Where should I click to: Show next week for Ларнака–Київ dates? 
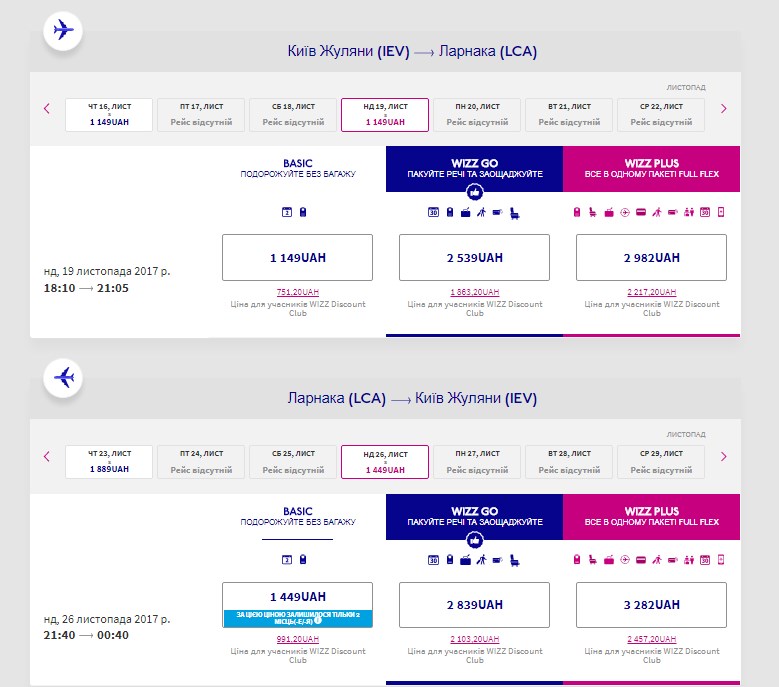[x=724, y=457]
